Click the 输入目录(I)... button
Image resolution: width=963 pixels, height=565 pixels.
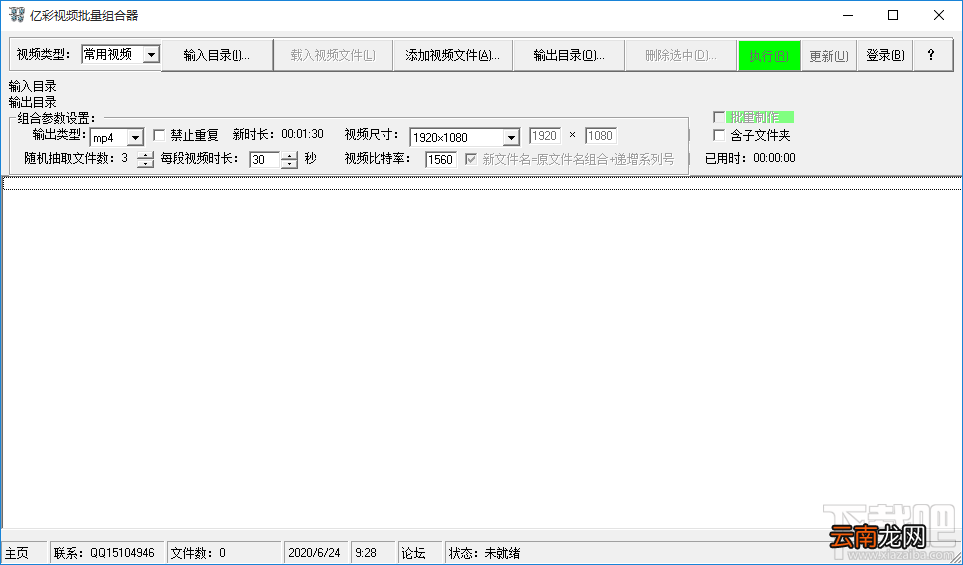[x=217, y=56]
